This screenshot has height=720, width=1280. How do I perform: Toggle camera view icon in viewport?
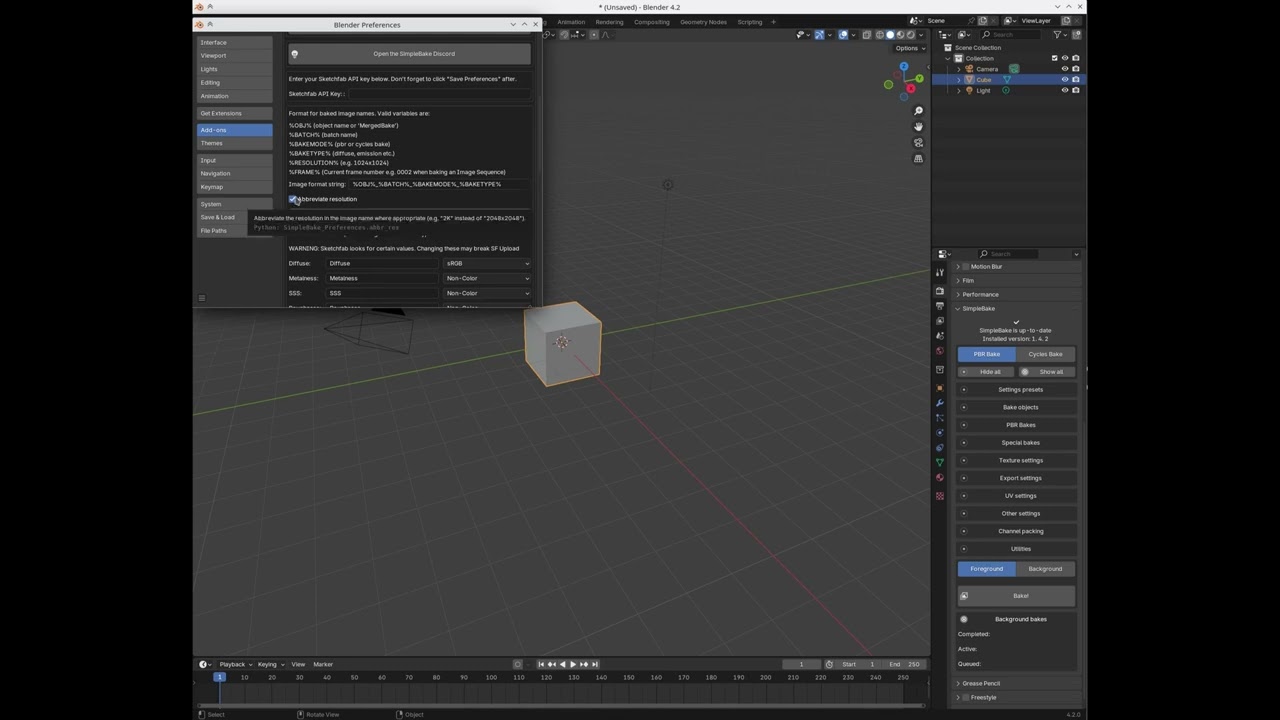tap(918, 143)
